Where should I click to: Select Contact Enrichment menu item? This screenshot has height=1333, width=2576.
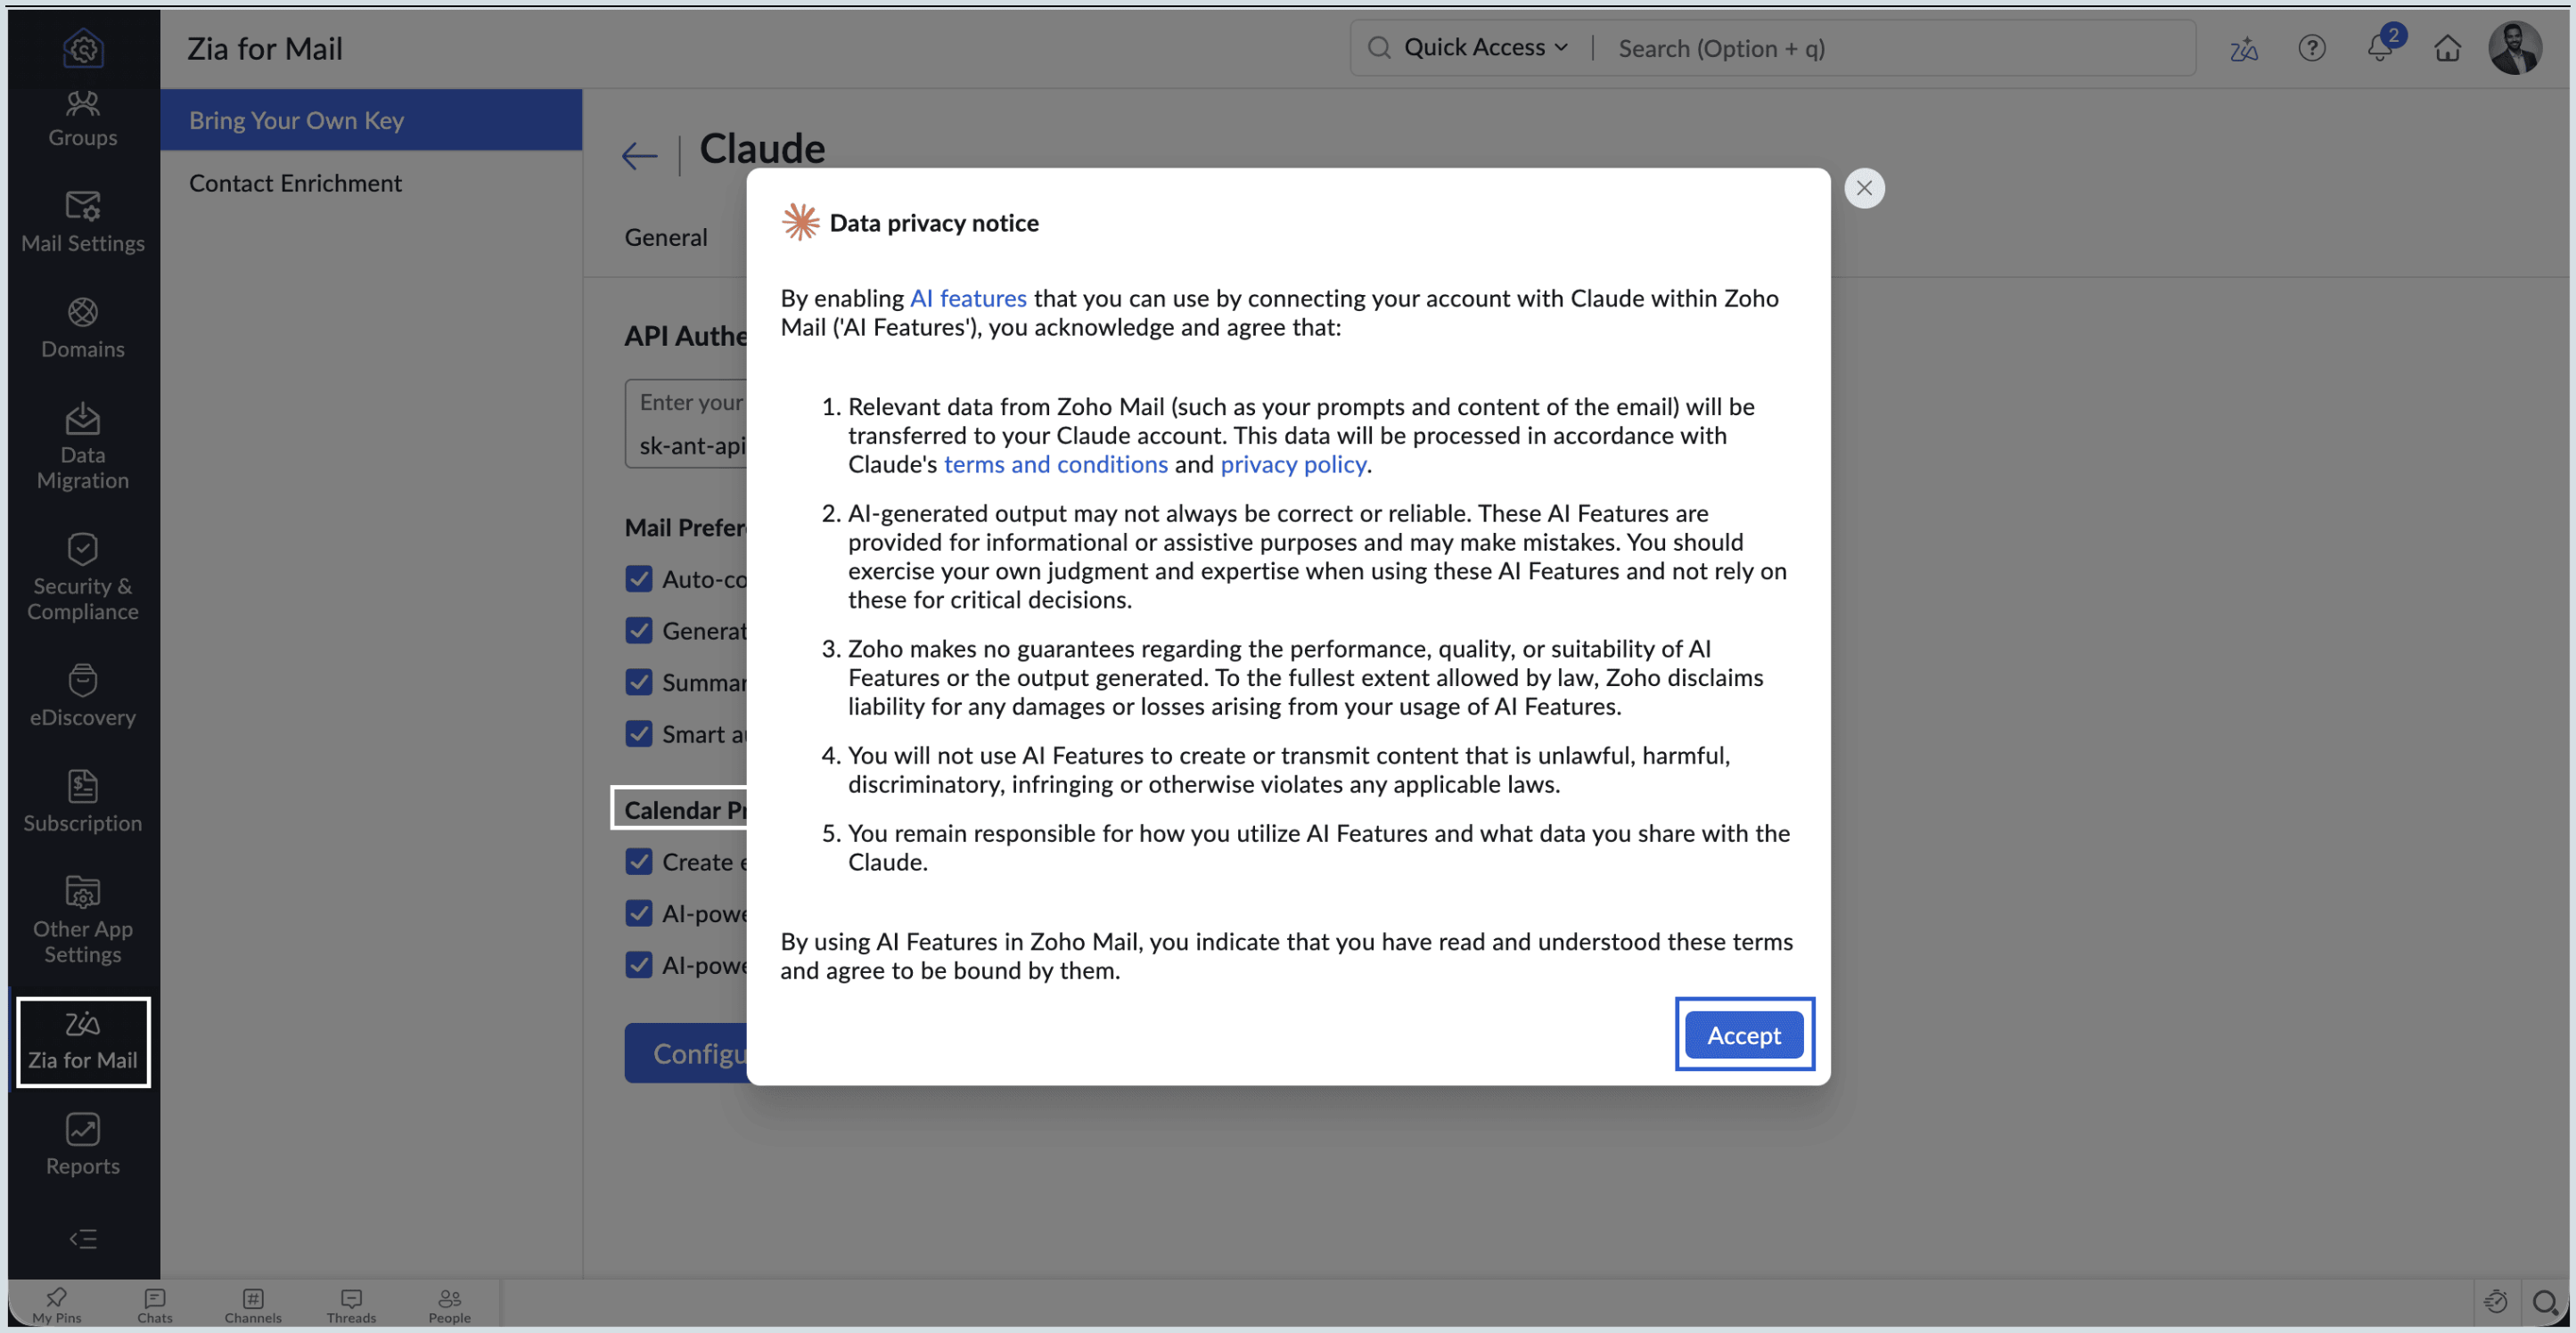click(295, 183)
